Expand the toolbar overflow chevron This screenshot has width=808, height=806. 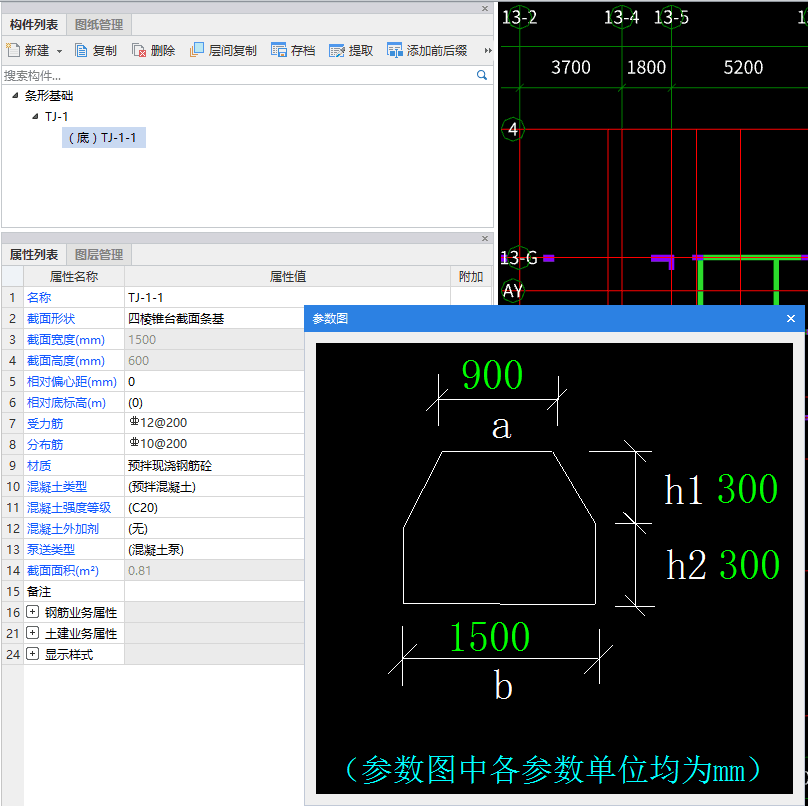tap(487, 51)
